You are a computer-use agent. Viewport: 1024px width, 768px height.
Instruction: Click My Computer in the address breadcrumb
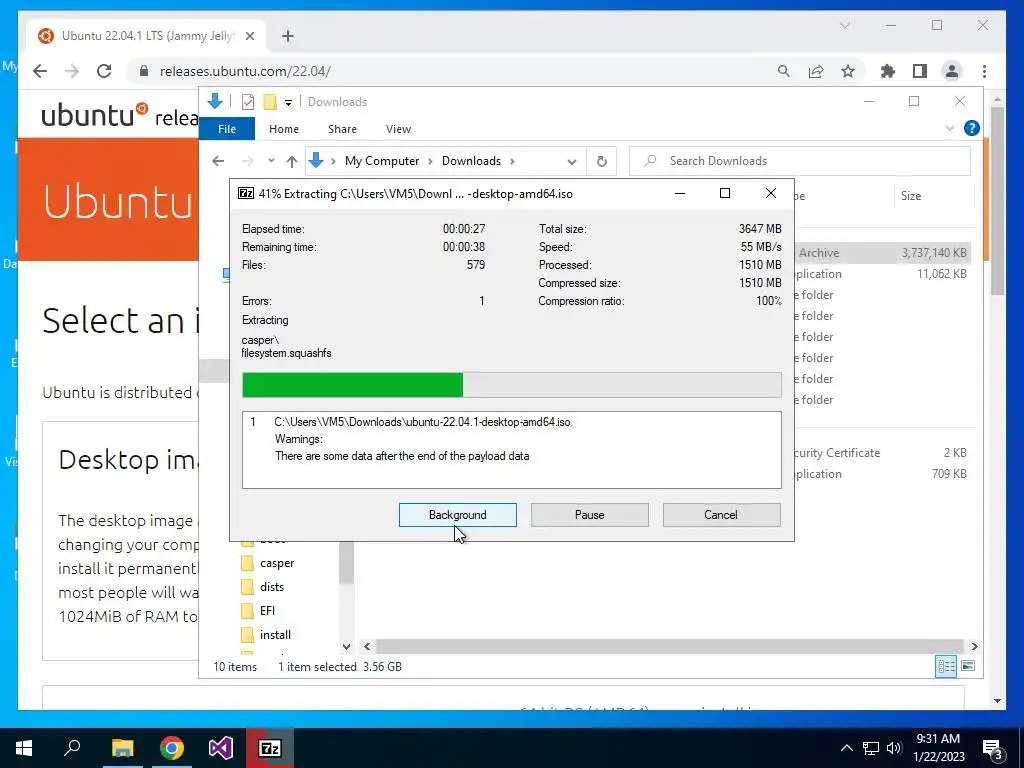[382, 161]
